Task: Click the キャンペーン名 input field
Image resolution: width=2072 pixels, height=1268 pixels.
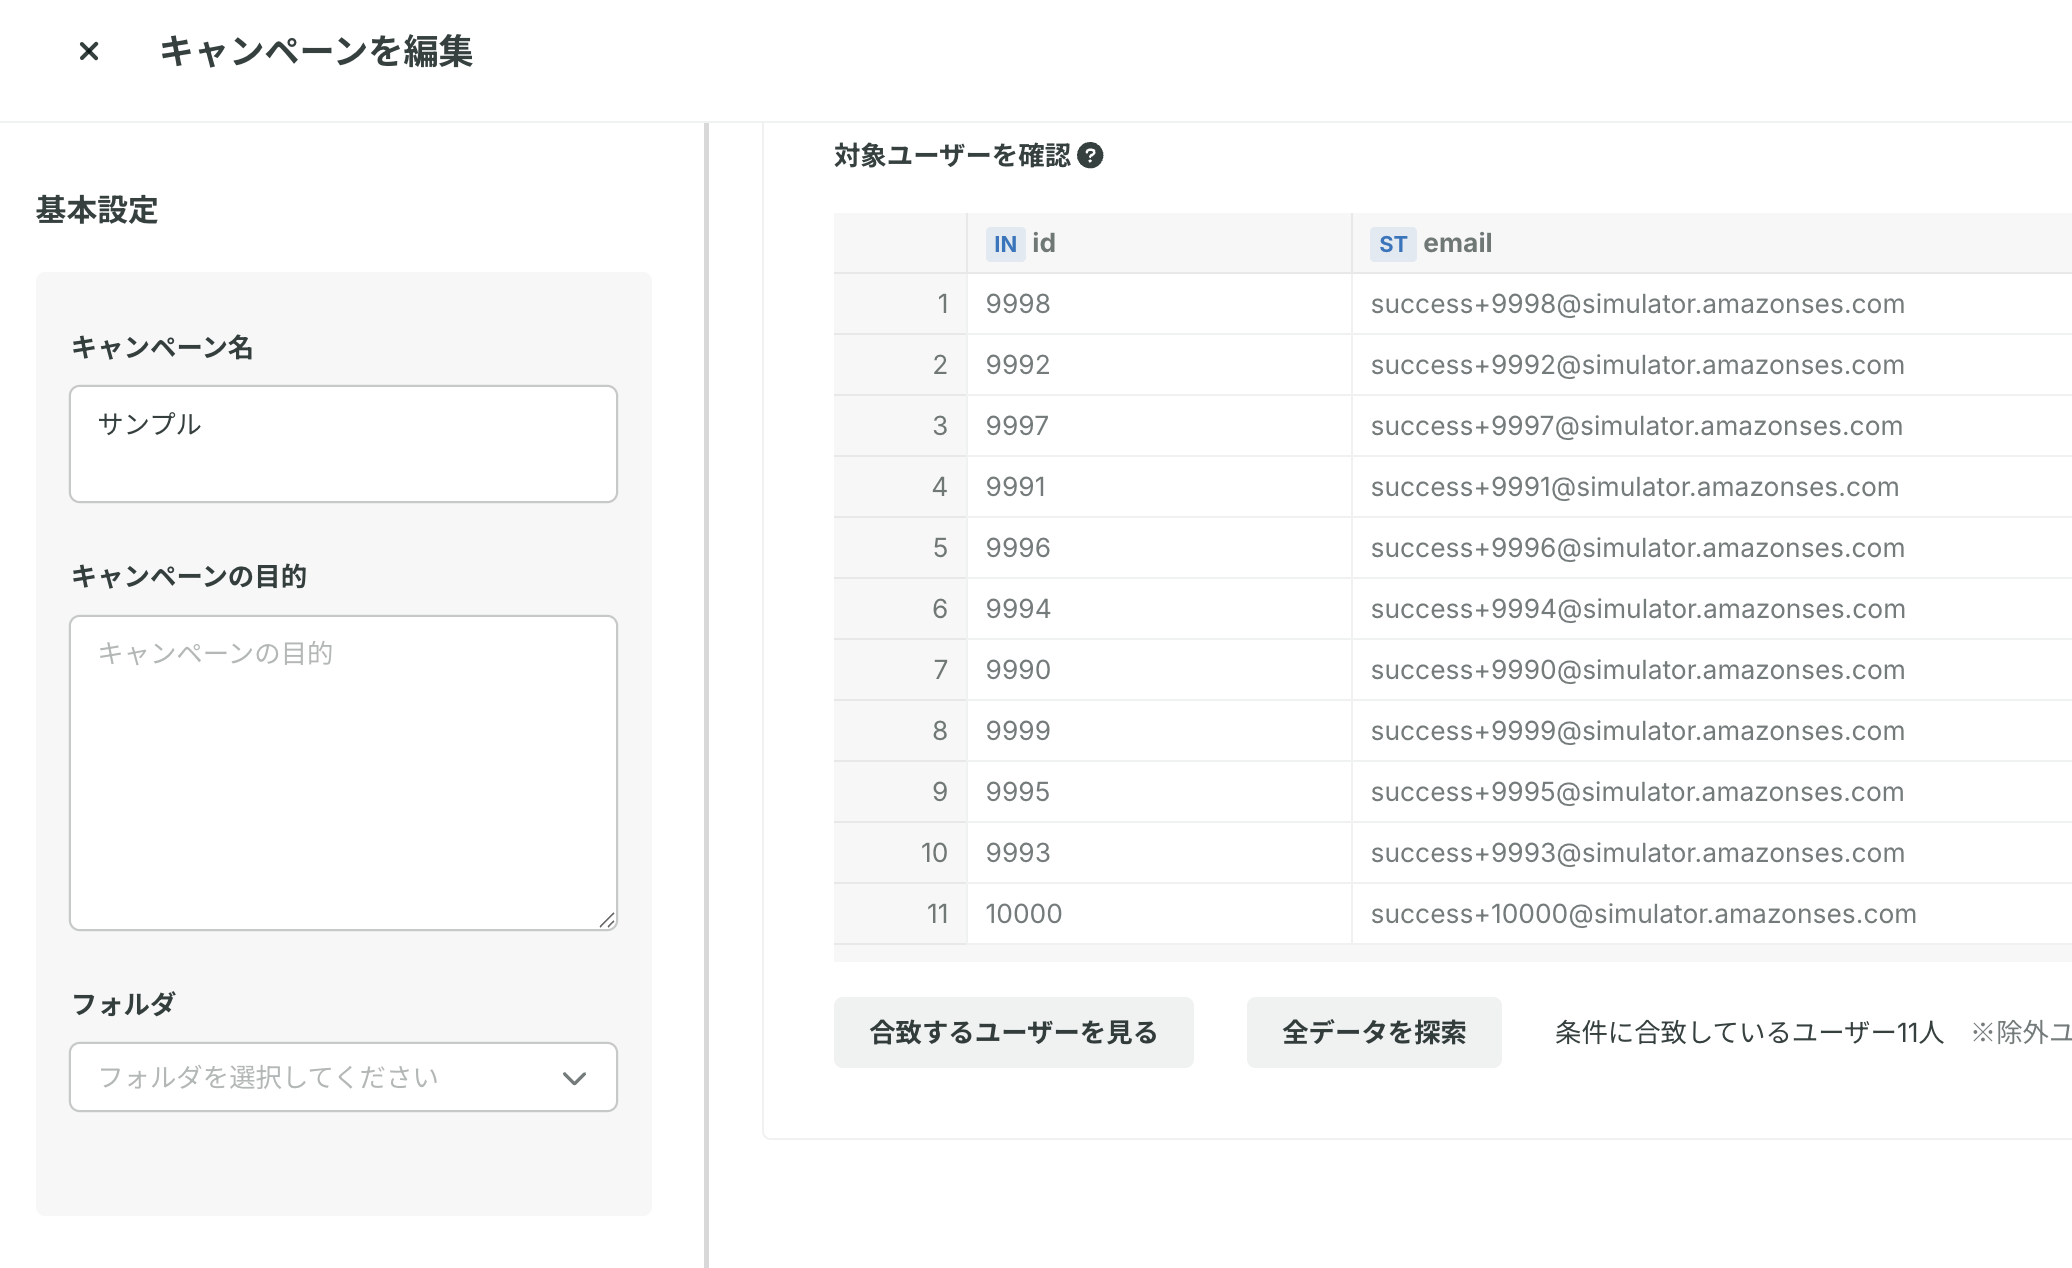Action: (342, 444)
